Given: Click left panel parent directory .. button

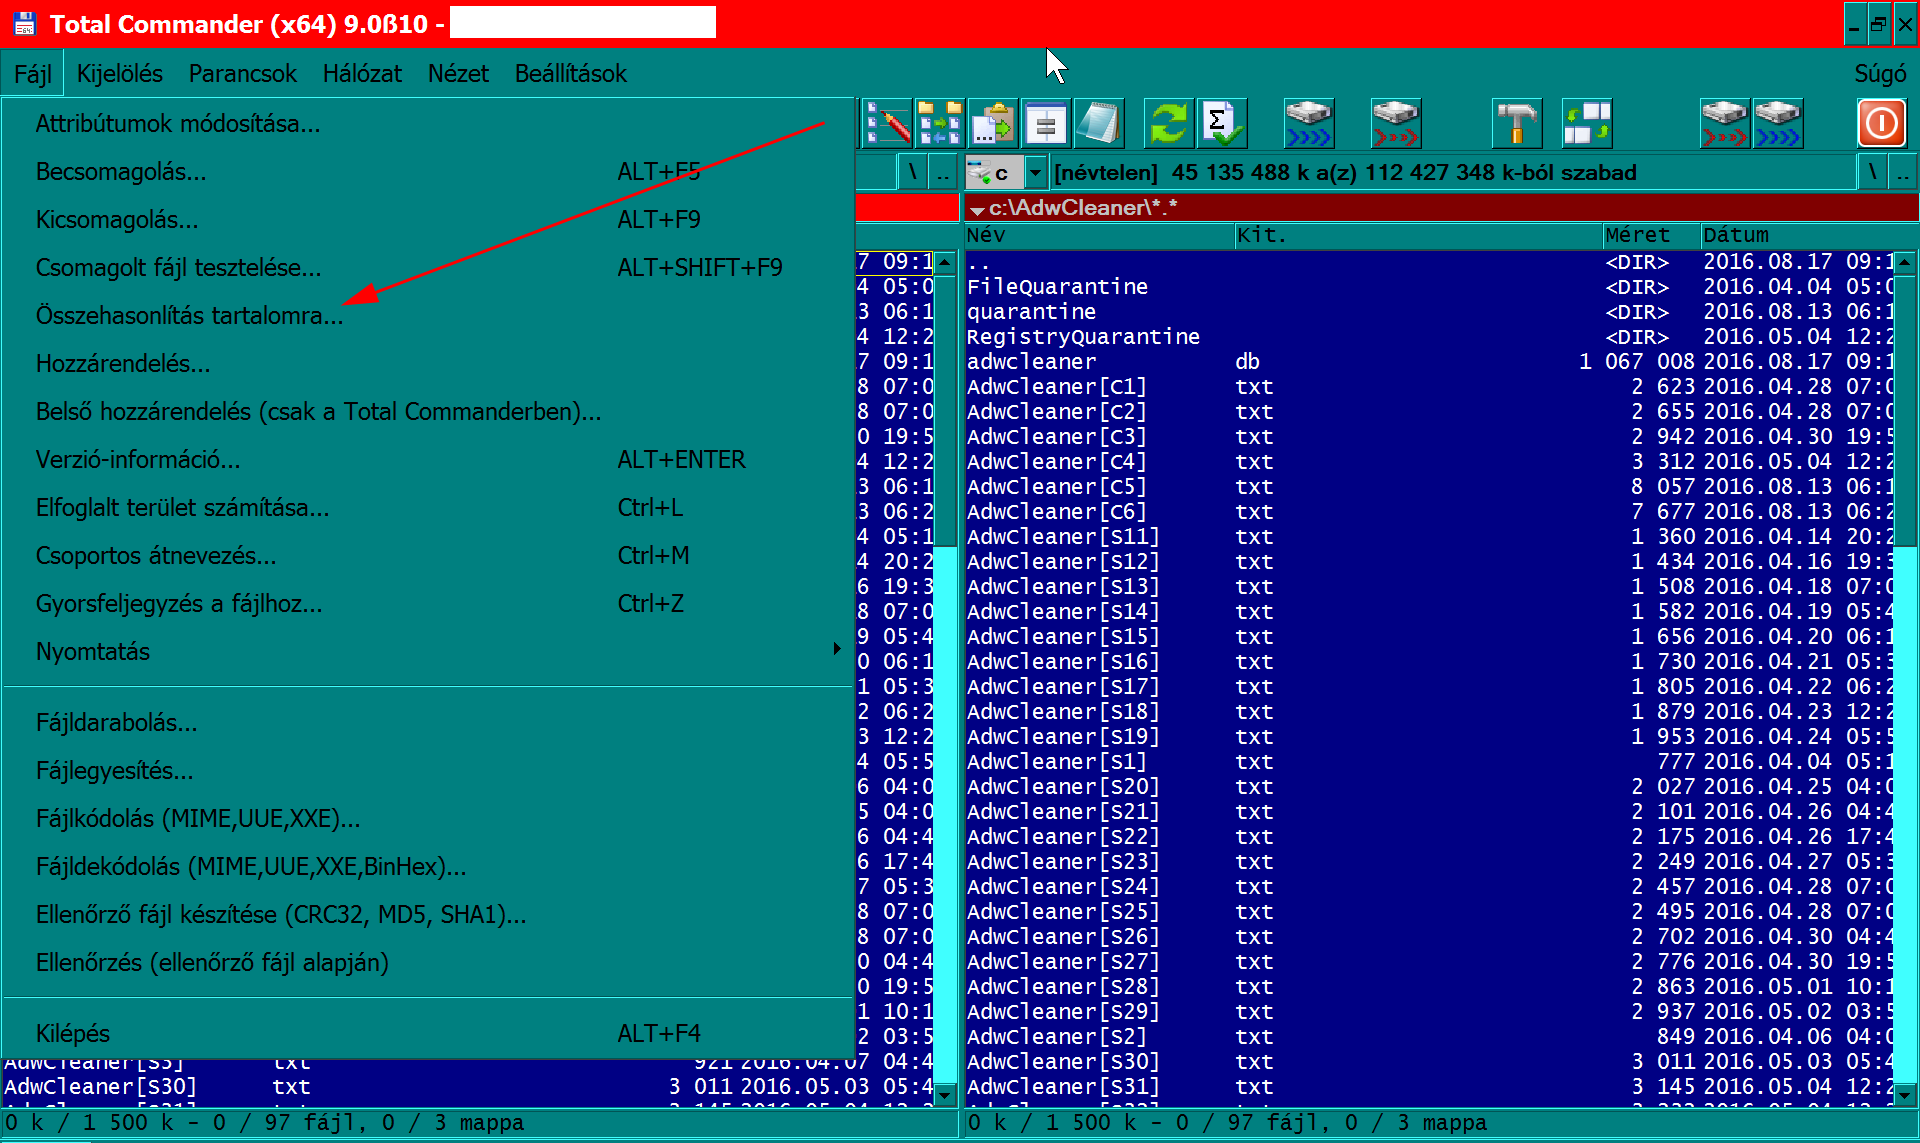Looking at the screenshot, I should pyautogui.click(x=942, y=172).
